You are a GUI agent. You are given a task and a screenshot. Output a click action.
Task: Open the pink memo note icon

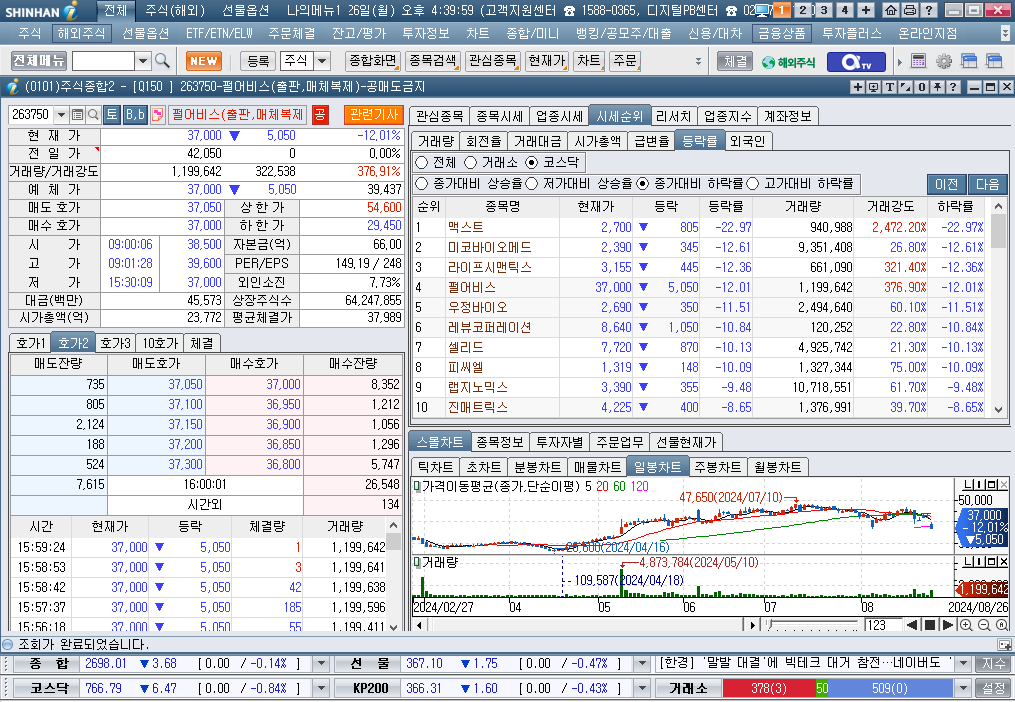tap(157, 115)
